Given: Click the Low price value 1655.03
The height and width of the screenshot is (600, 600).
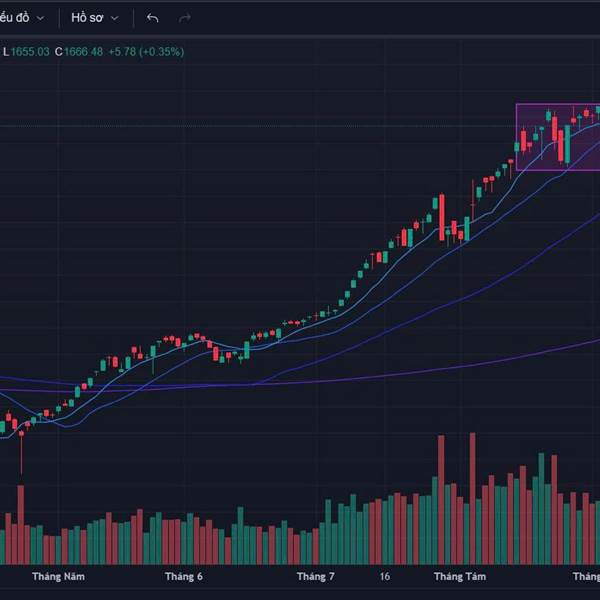Looking at the screenshot, I should (x=30, y=52).
